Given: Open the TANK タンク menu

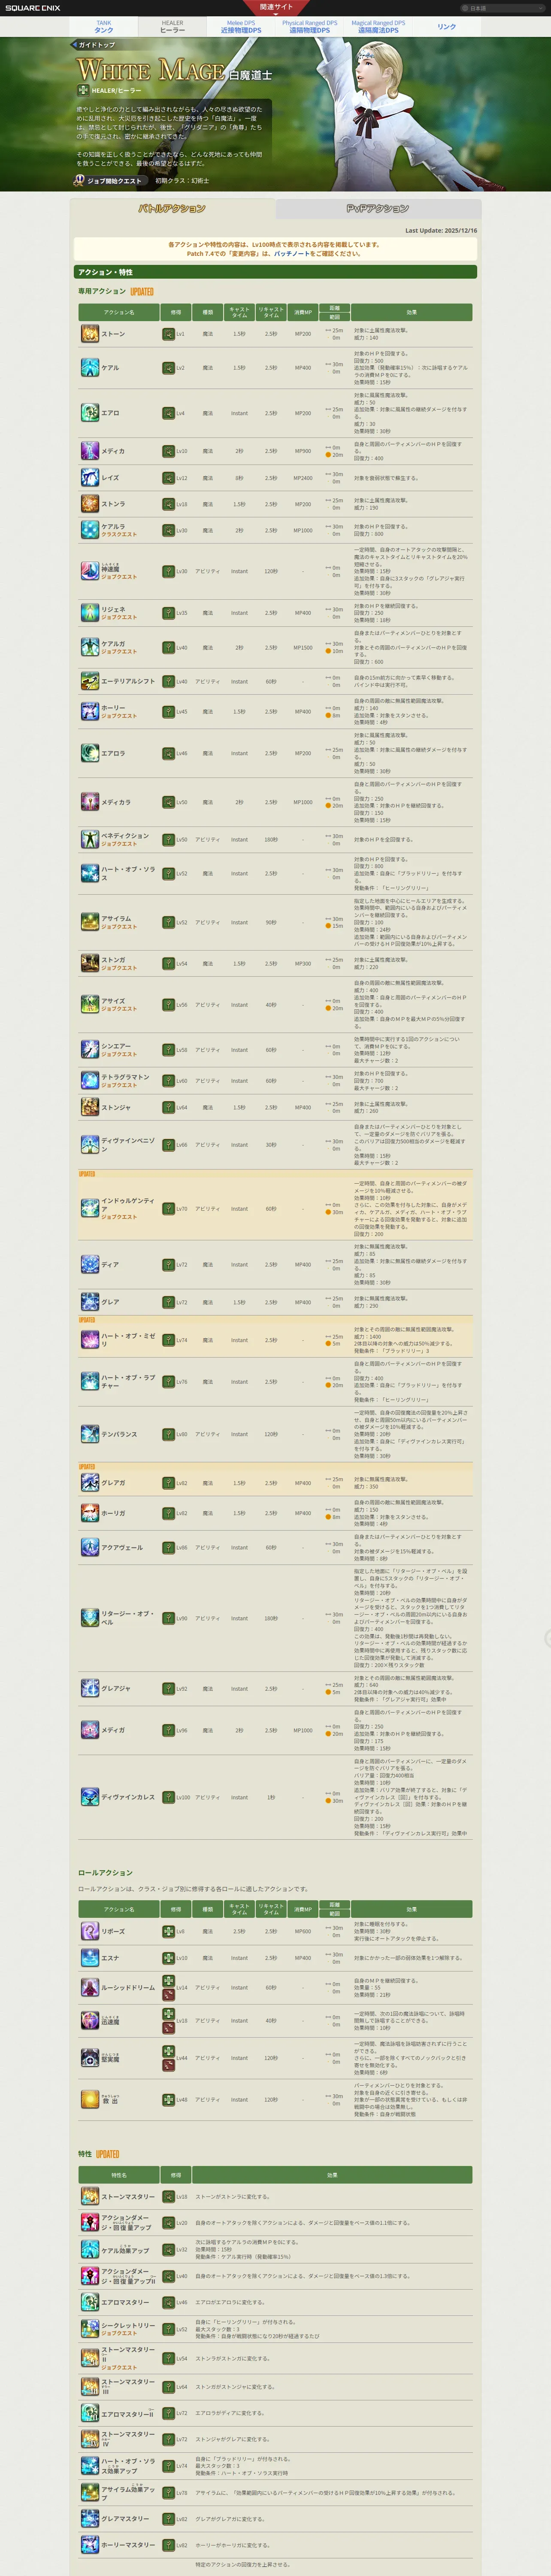Looking at the screenshot, I should coord(104,27).
